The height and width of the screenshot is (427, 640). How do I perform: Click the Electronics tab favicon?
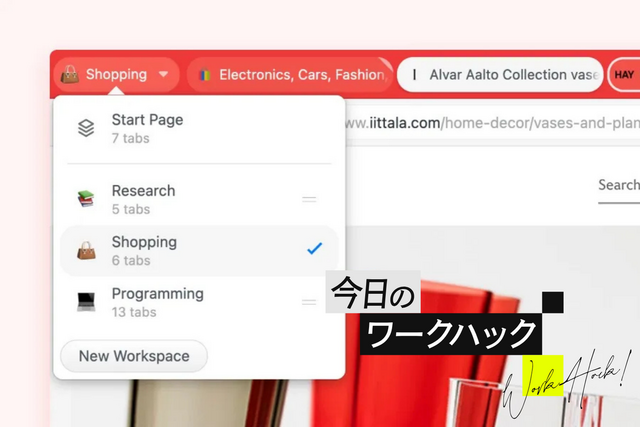coord(204,75)
